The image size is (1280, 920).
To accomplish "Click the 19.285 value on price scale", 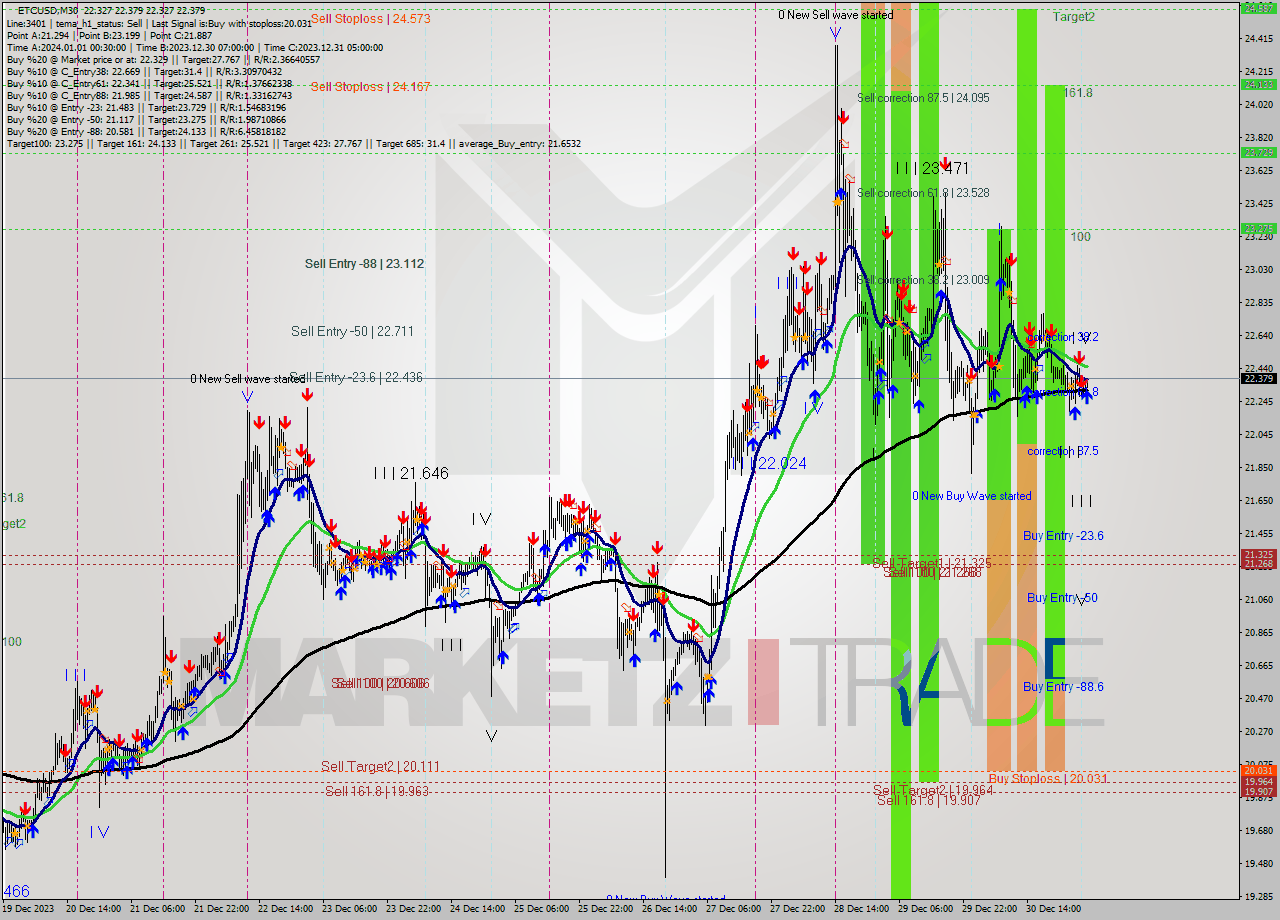I will click(1258, 896).
